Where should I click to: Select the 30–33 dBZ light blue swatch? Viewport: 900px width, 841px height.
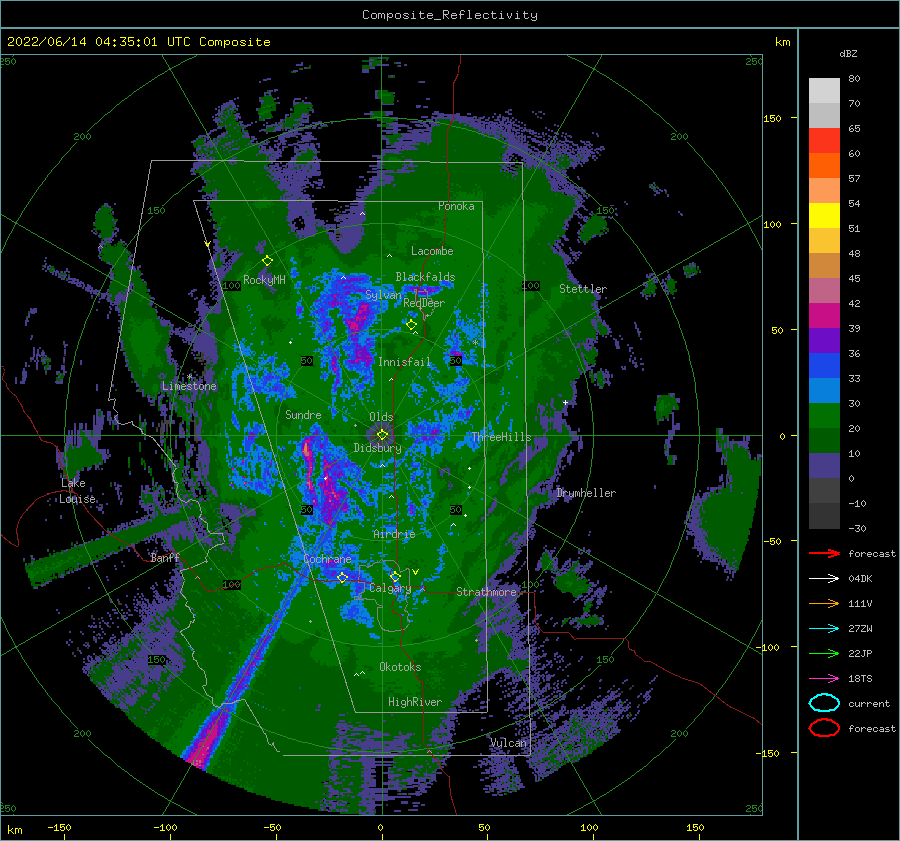tap(824, 391)
